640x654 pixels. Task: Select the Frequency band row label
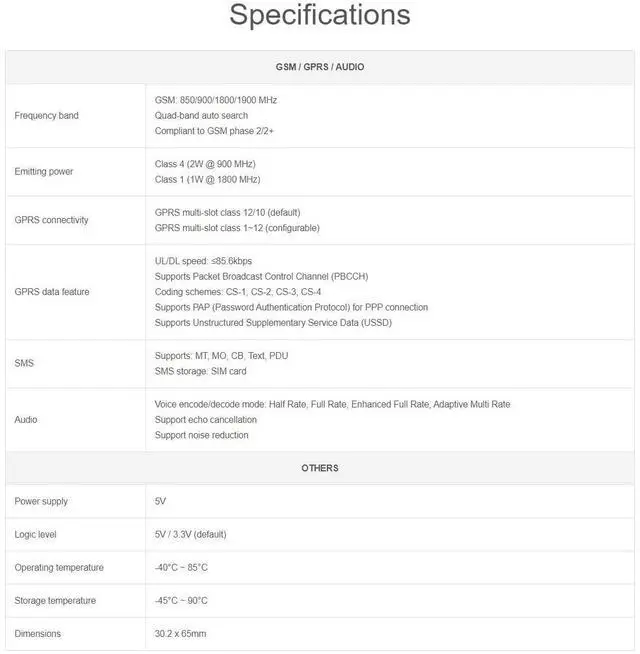(46, 116)
